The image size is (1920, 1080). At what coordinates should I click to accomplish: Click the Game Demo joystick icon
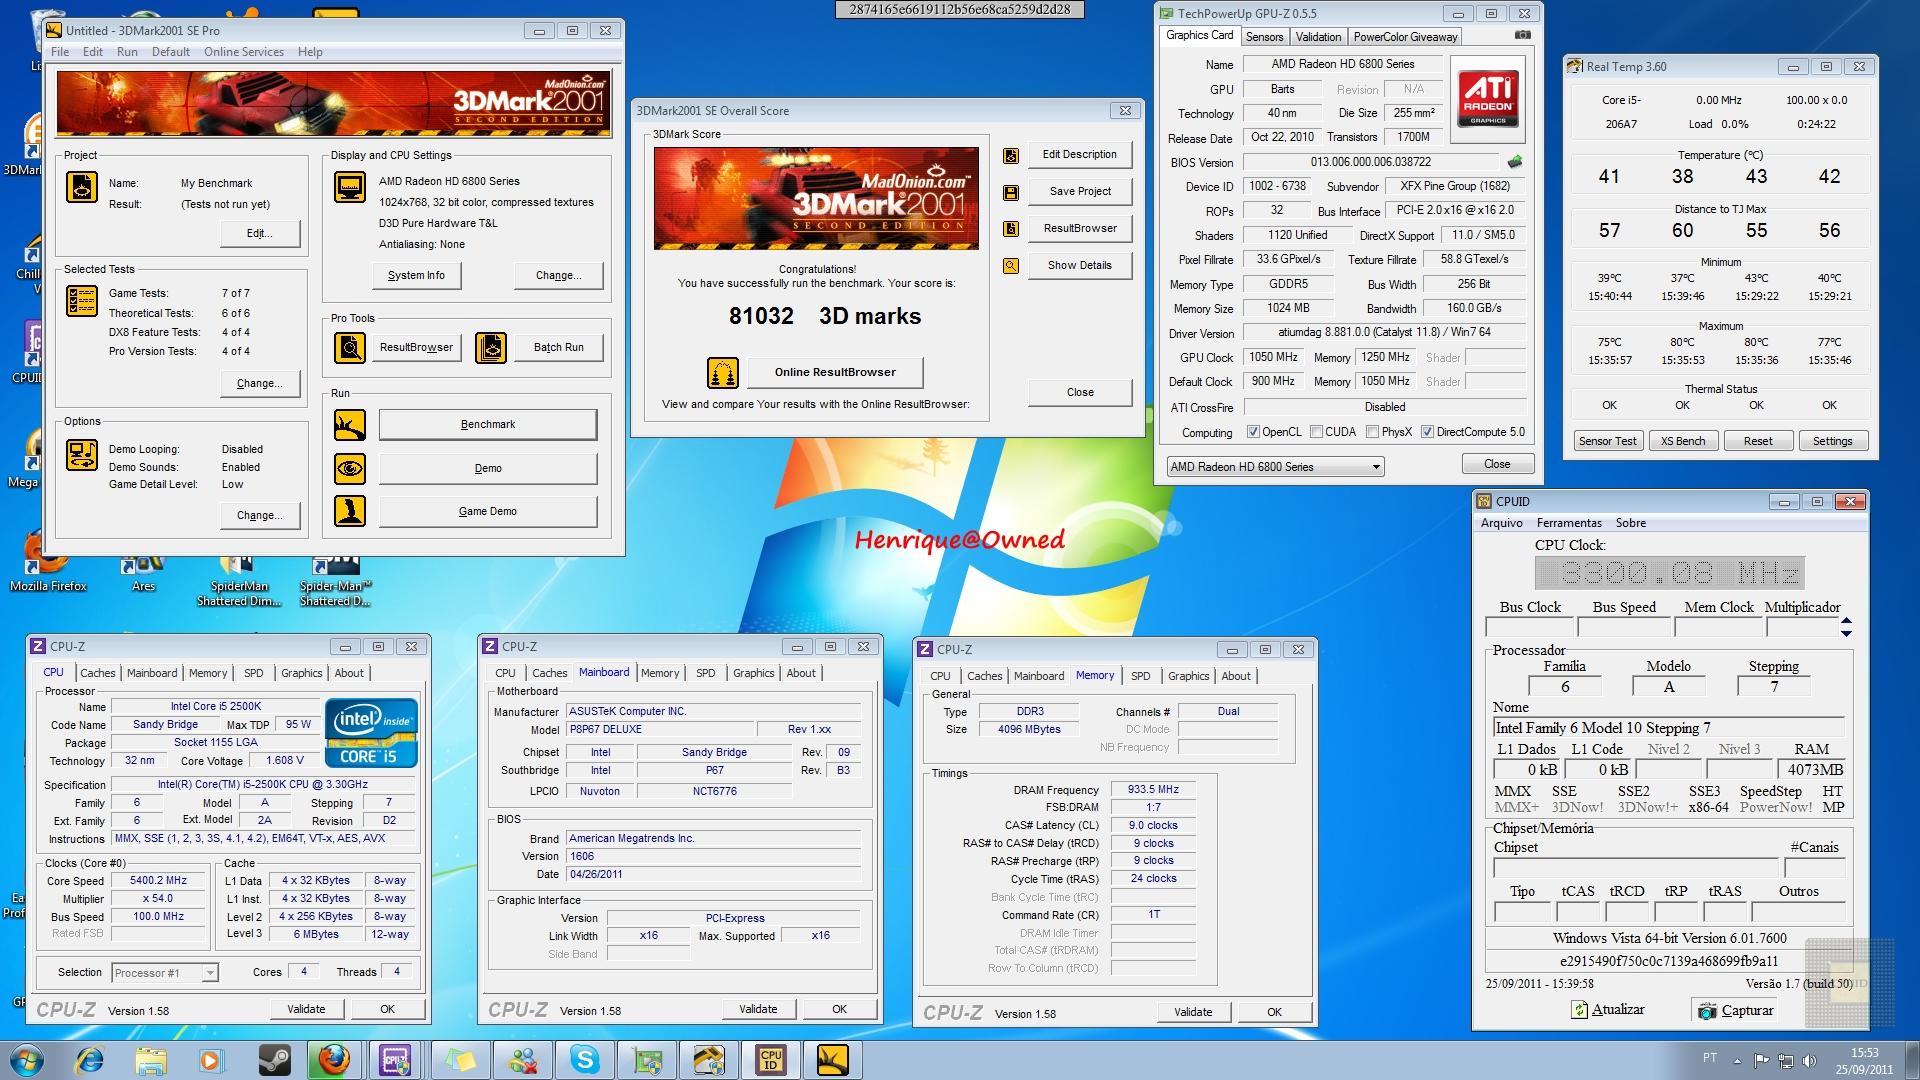click(x=350, y=511)
